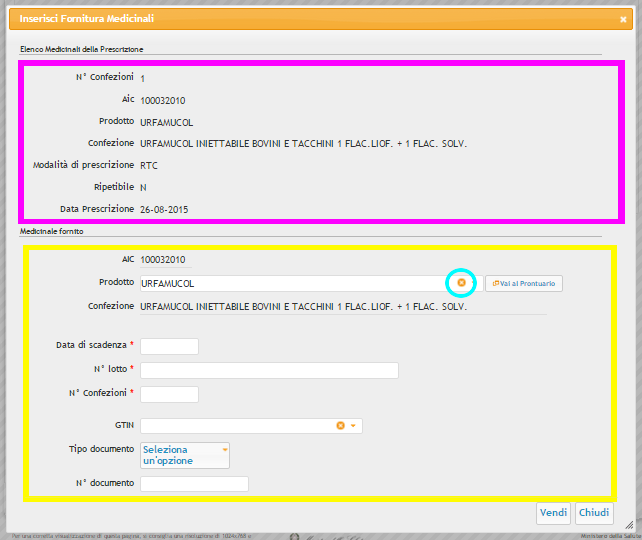Viewport: 642px width, 540px height.
Task: Focus the N° documento input field
Action: coord(194,484)
